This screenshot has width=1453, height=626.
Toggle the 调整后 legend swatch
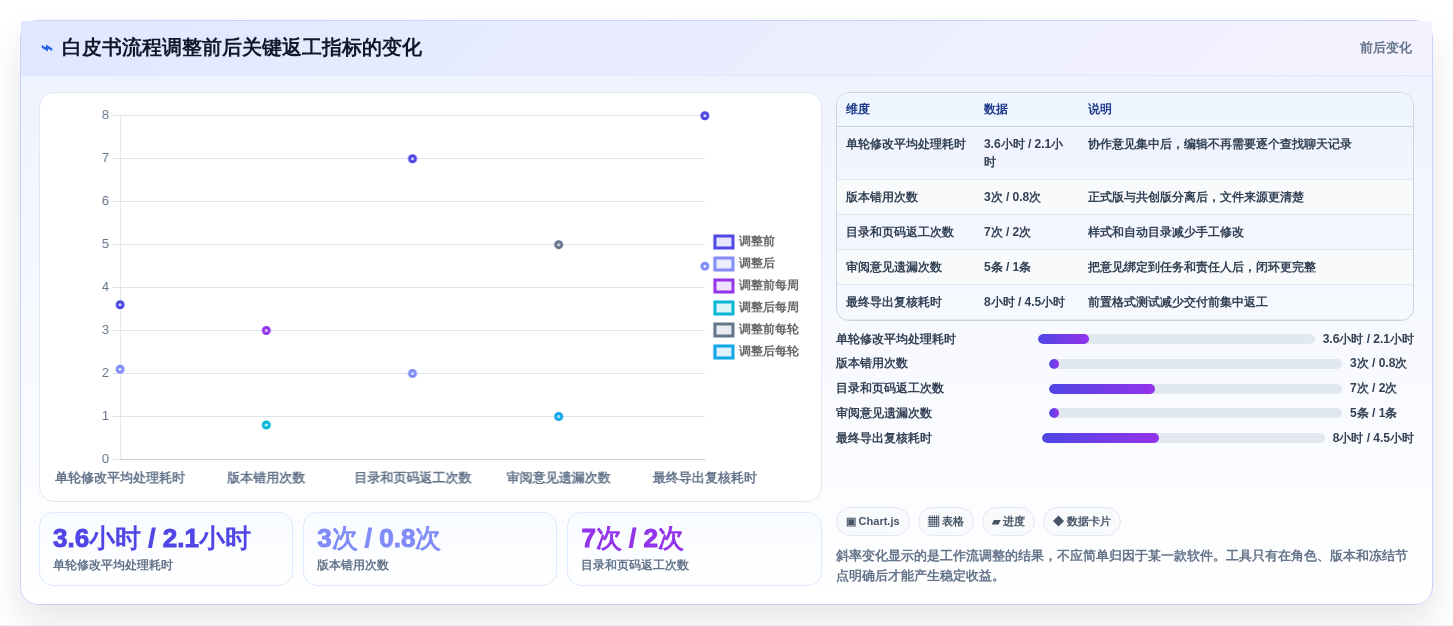tap(724, 264)
